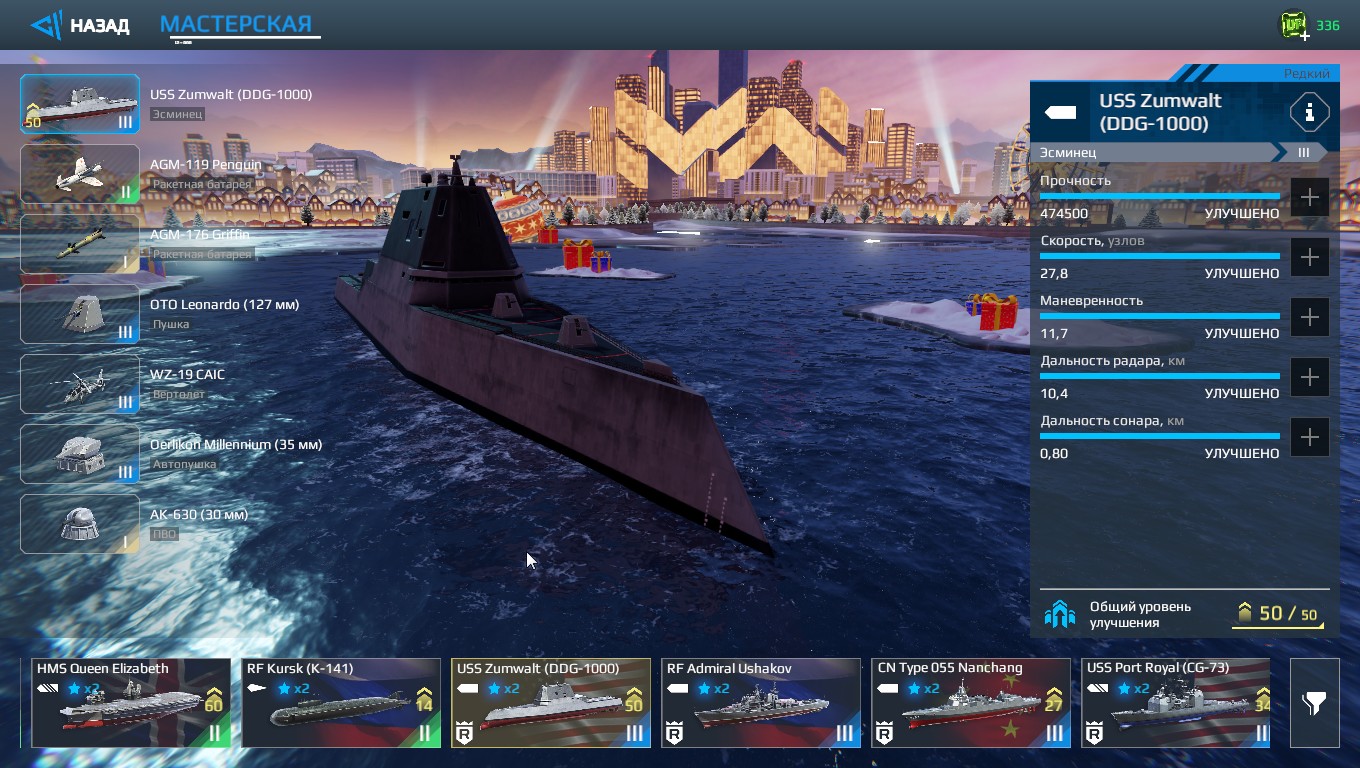
Task: Click the 50 / 50 upgrade level value
Action: 1278,614
